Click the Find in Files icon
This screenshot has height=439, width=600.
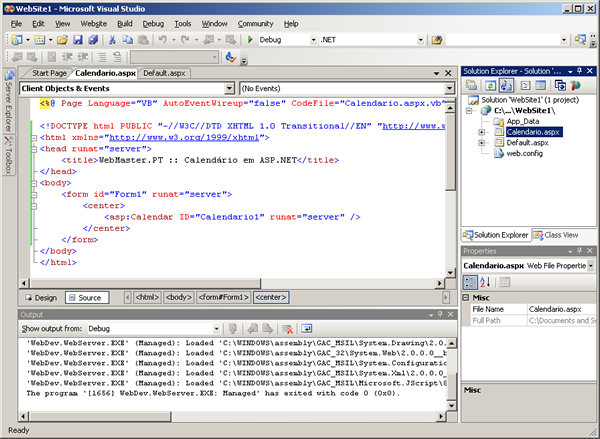[437, 40]
